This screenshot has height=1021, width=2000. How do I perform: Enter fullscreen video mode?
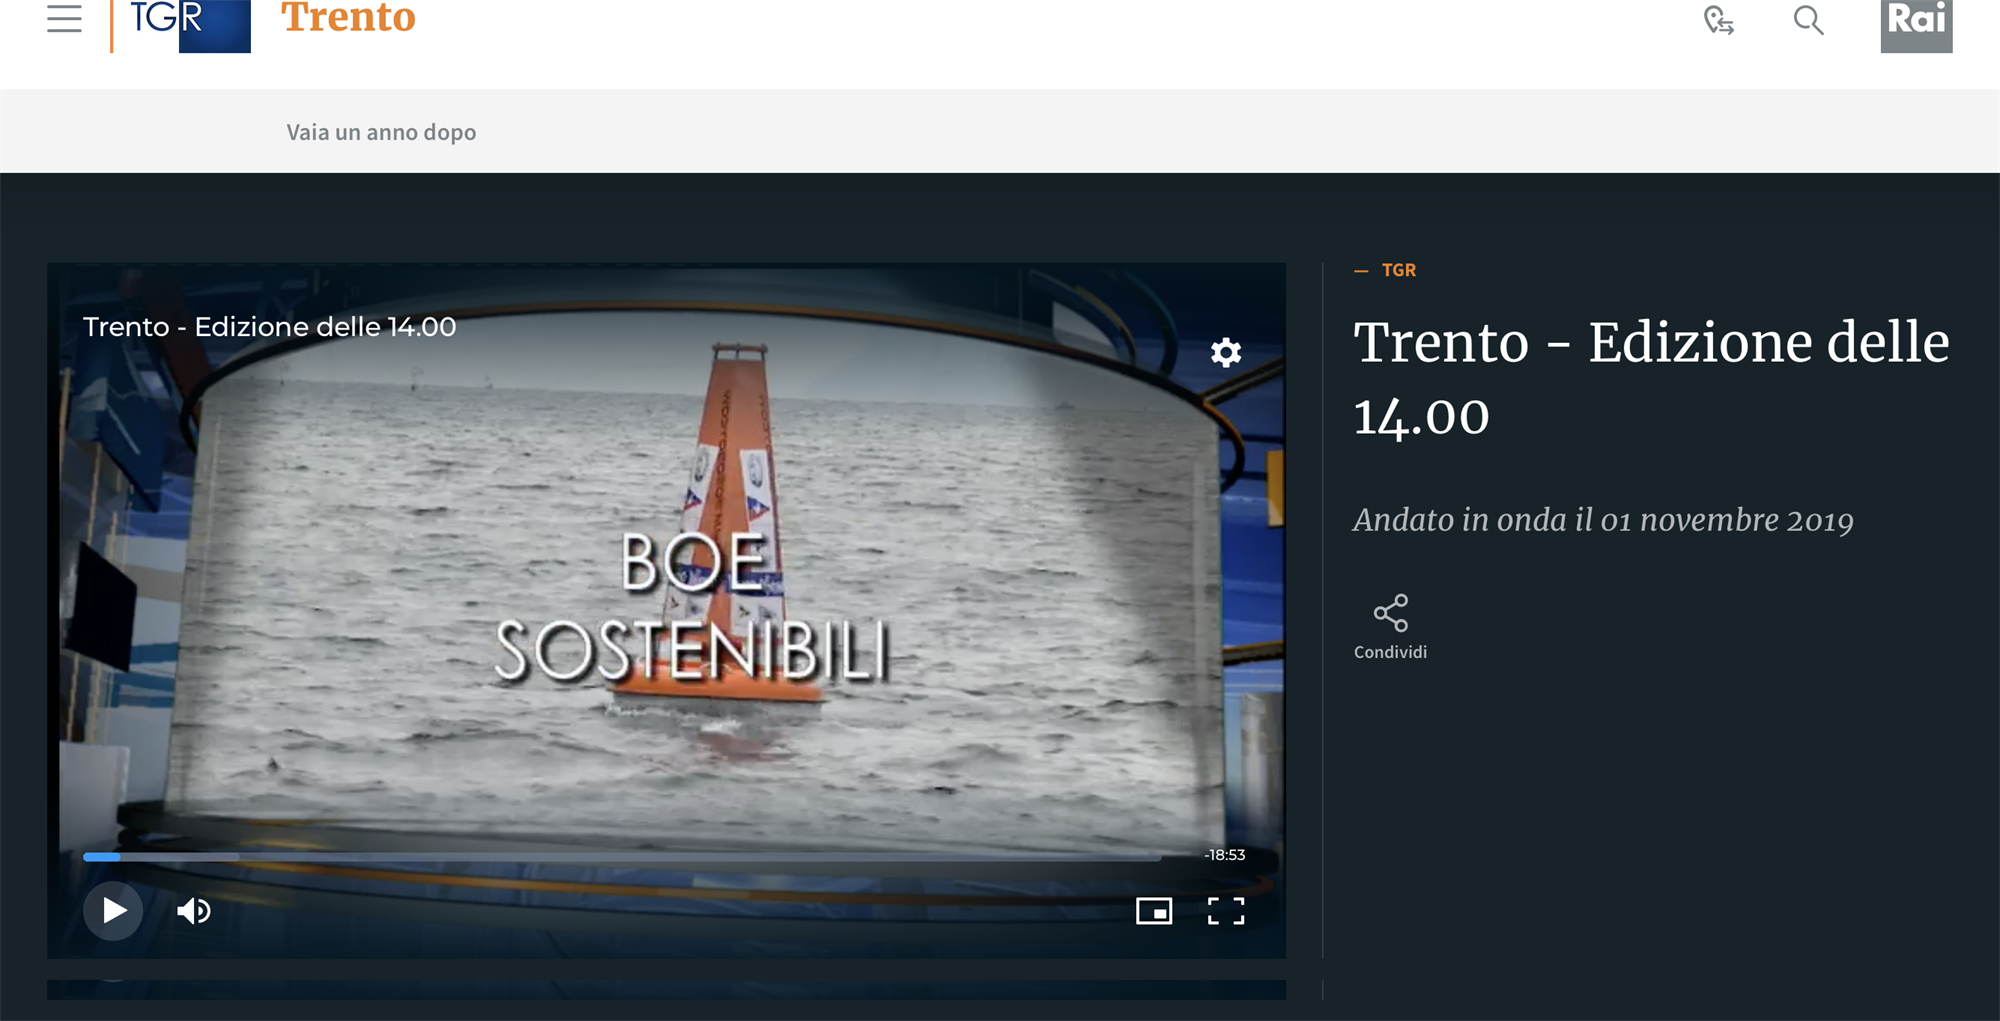1225,911
